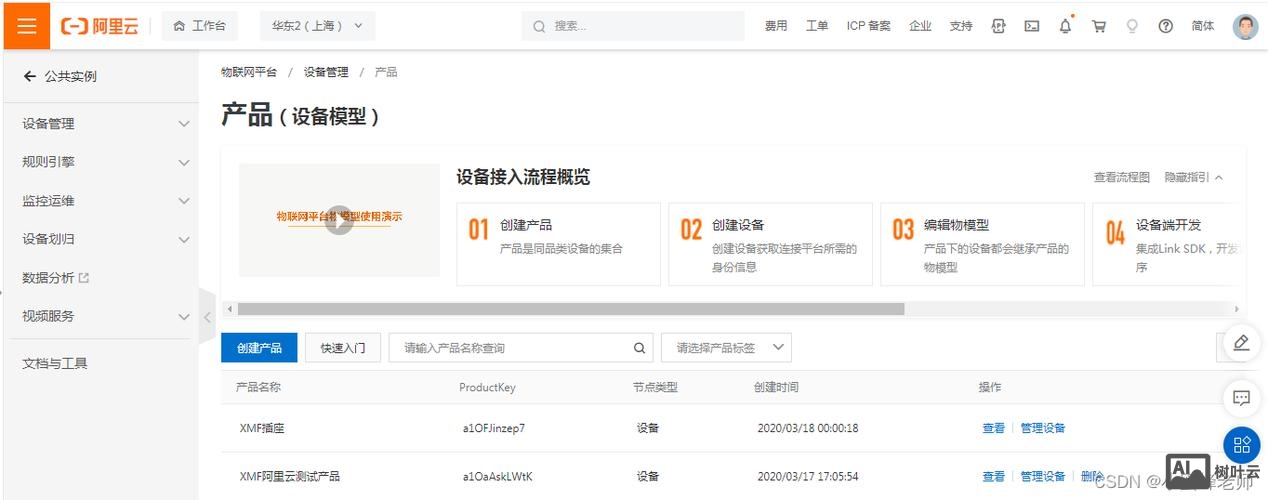Click creation time 2020/03/17 17:05:54
The image size is (1268, 500).
pyautogui.click(x=808, y=476)
